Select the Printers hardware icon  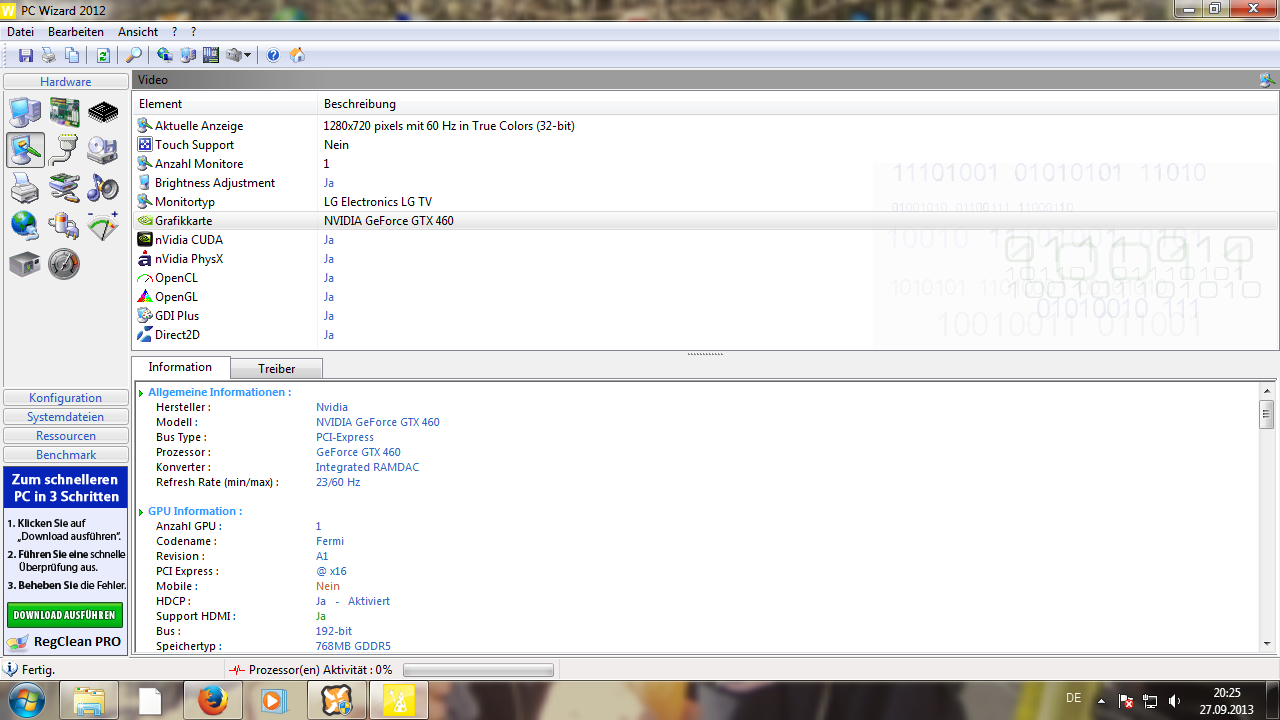click(25, 188)
